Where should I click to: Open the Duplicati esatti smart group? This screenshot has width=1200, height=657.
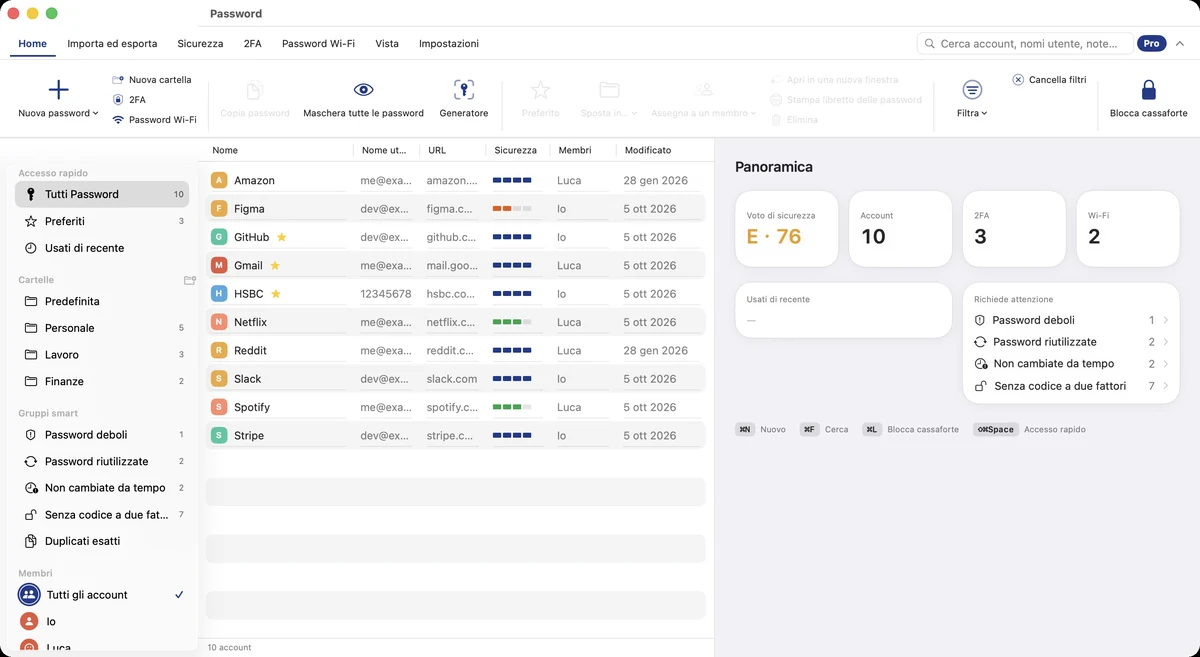pyautogui.click(x=102, y=541)
